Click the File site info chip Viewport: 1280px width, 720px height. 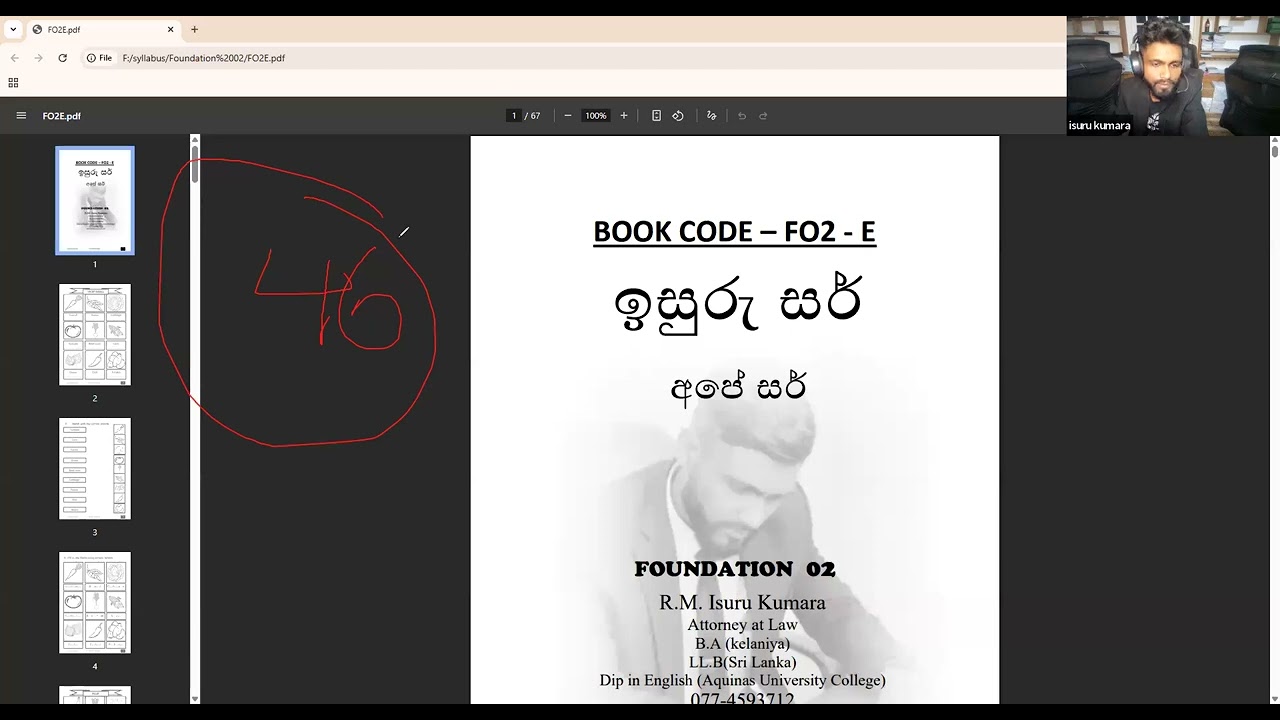pyautogui.click(x=99, y=58)
